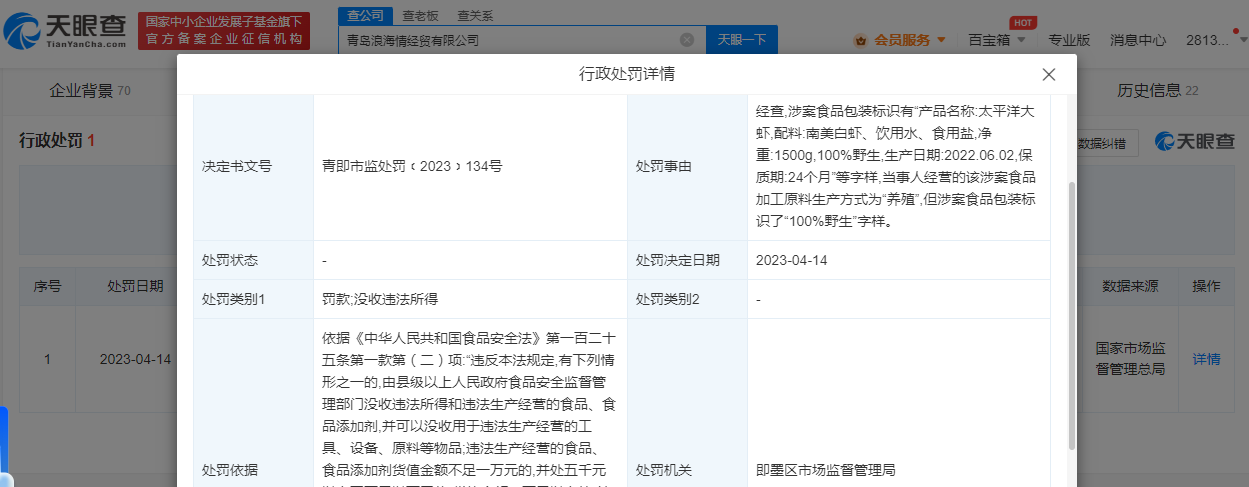Select decision number 青即市监处罚〔2023〕134号

(x=412, y=166)
